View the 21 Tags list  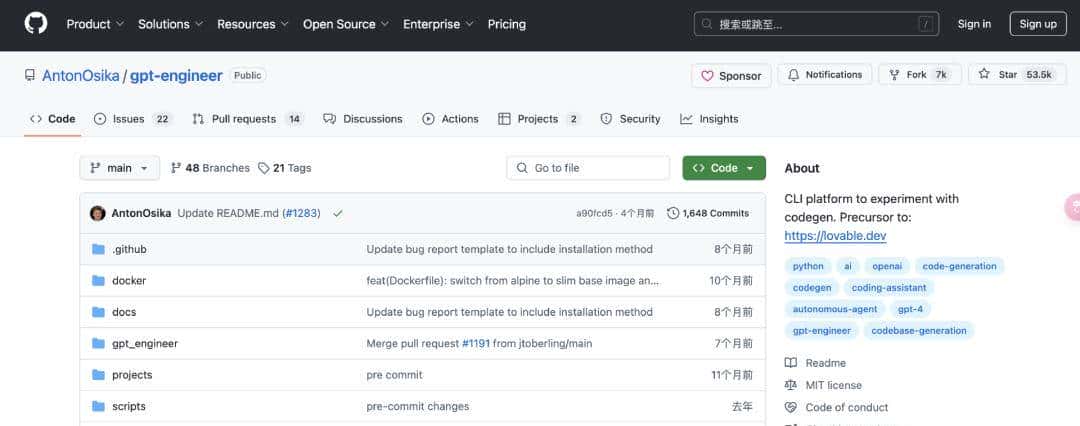click(284, 168)
